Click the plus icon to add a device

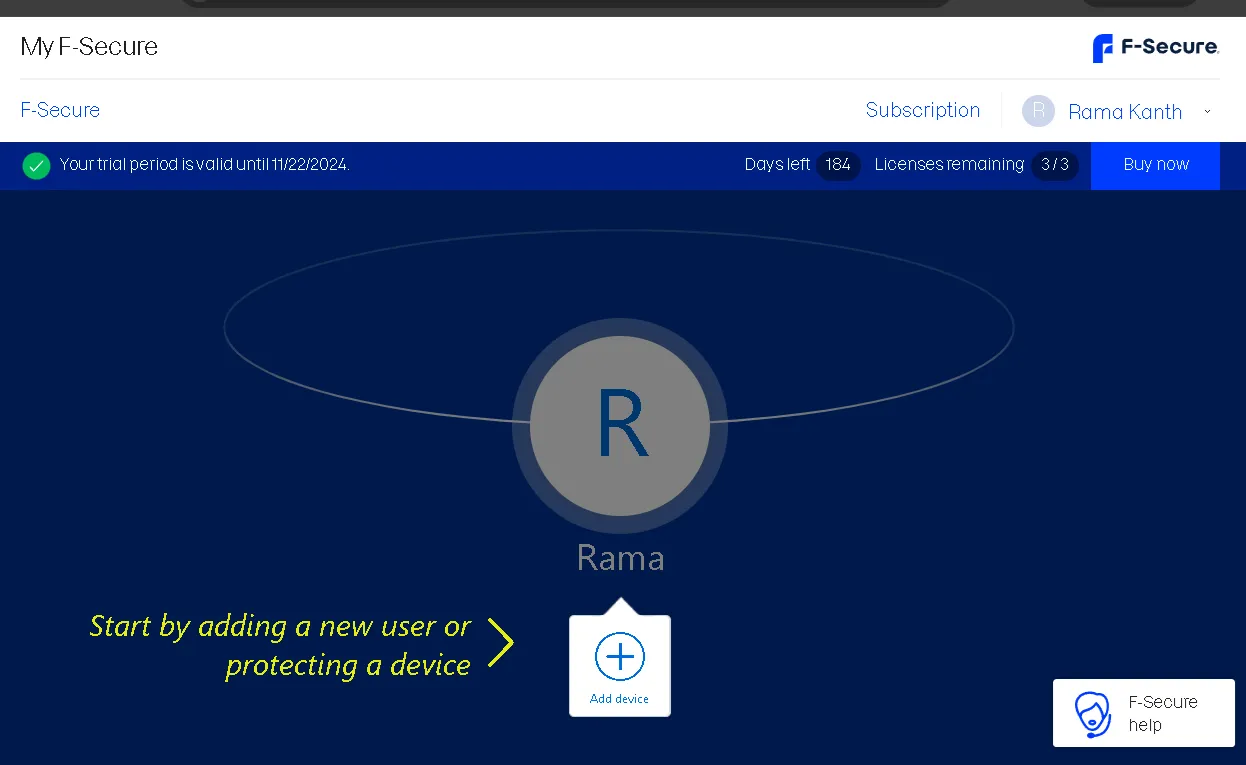620,657
